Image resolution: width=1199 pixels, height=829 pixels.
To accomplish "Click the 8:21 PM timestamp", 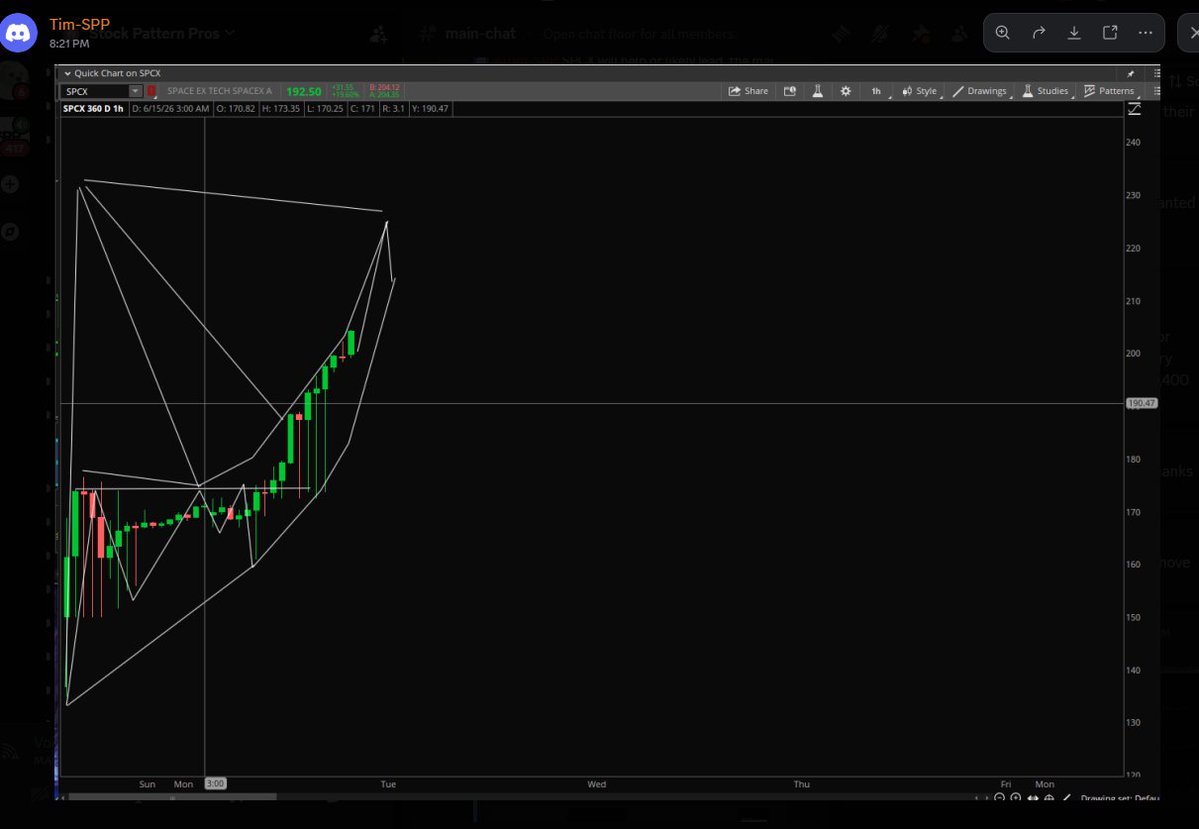I will pos(70,44).
